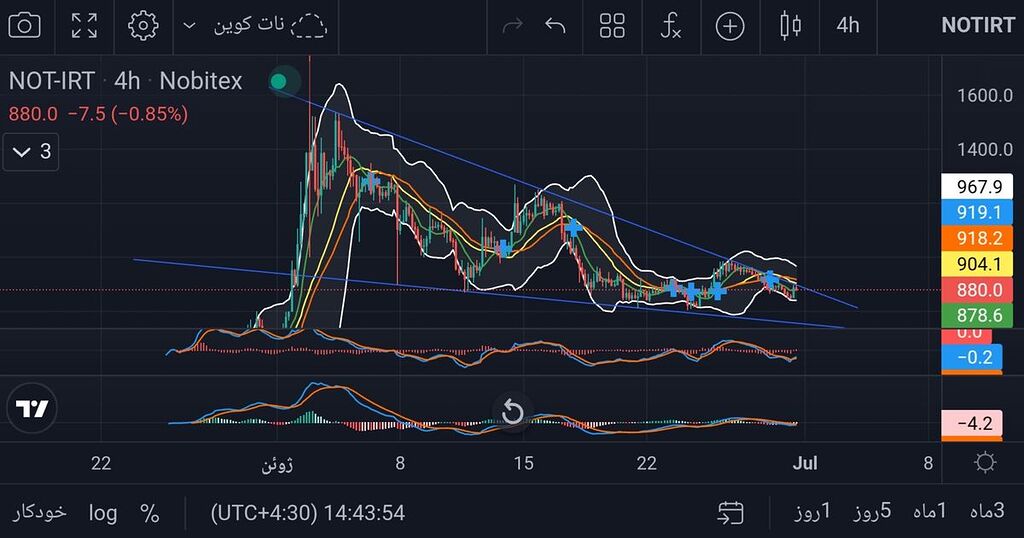Toggle logarithmic scale
Image resolution: width=1024 pixels, height=538 pixels.
pos(103,513)
